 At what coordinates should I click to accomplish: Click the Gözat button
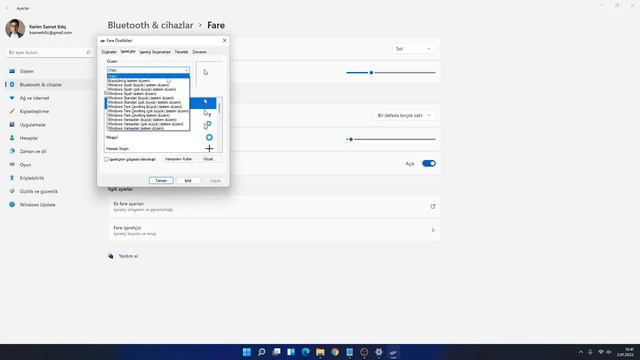[209, 159]
